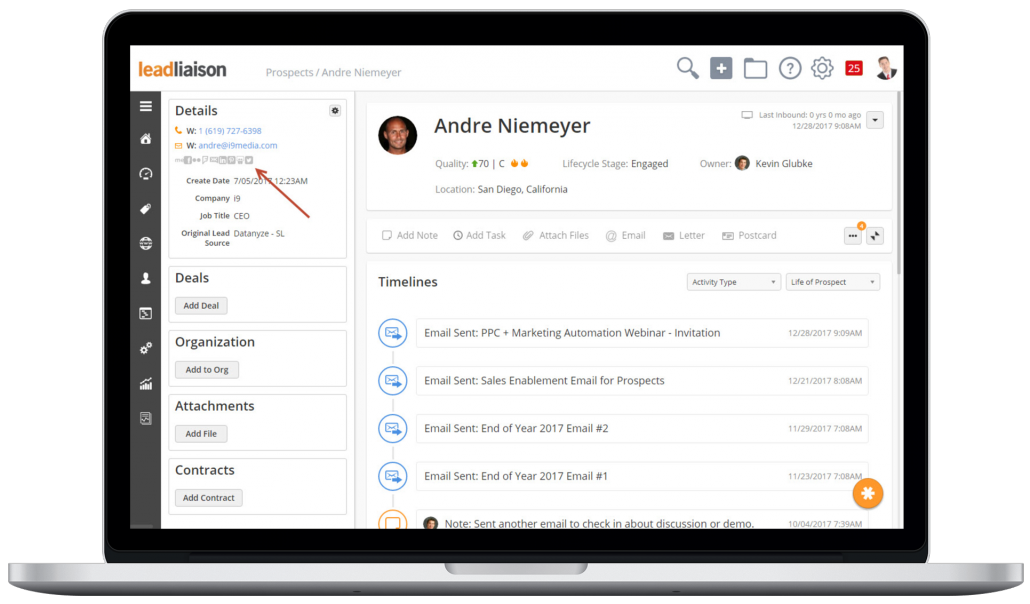This screenshot has width=1030, height=604.
Task: Click the orange asterisk floating button
Action: click(x=868, y=494)
